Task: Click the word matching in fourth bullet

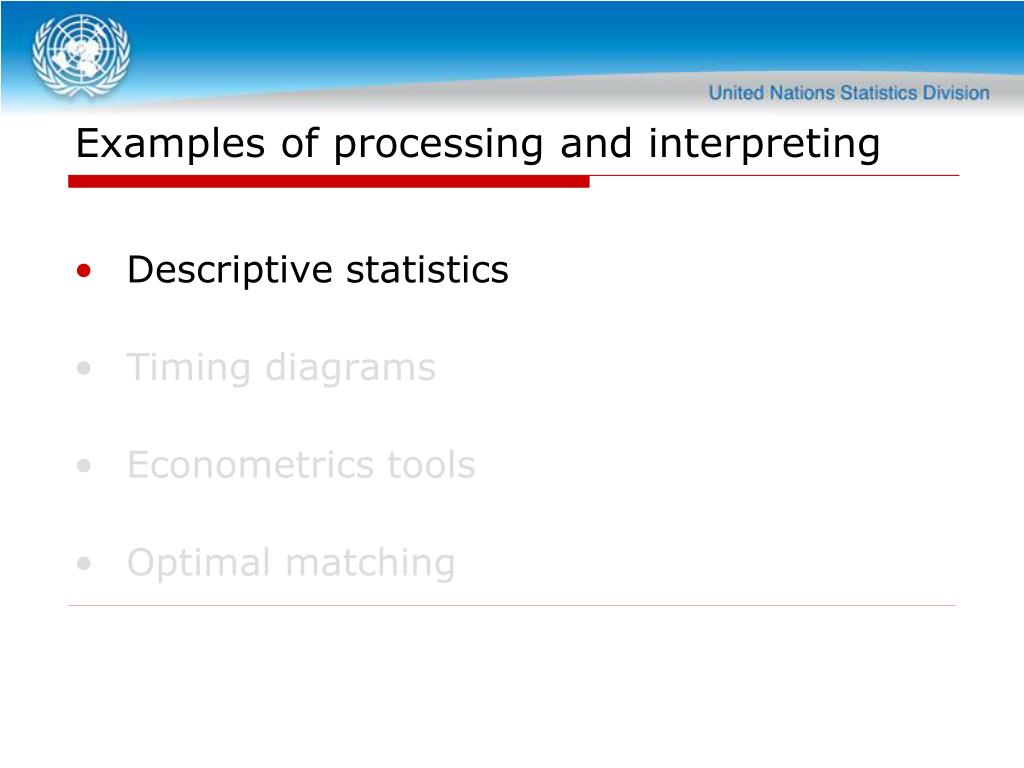Action: tap(370, 563)
